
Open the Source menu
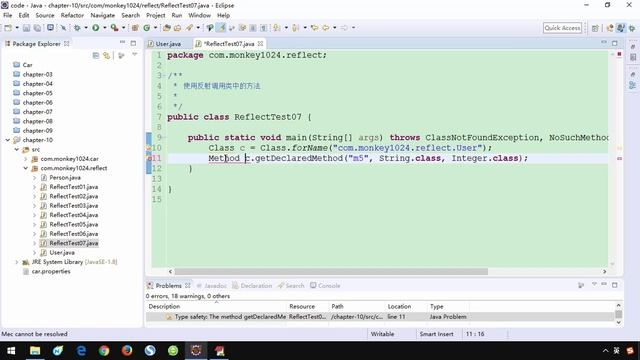[x=45, y=15]
